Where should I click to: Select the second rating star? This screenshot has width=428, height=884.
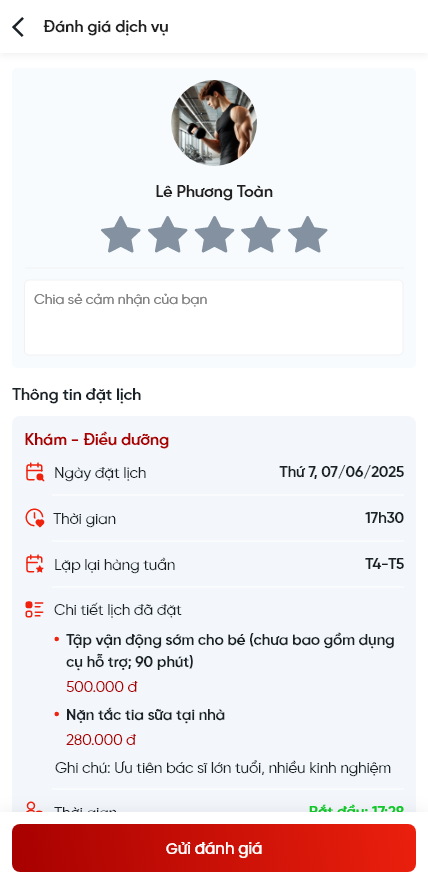click(167, 235)
